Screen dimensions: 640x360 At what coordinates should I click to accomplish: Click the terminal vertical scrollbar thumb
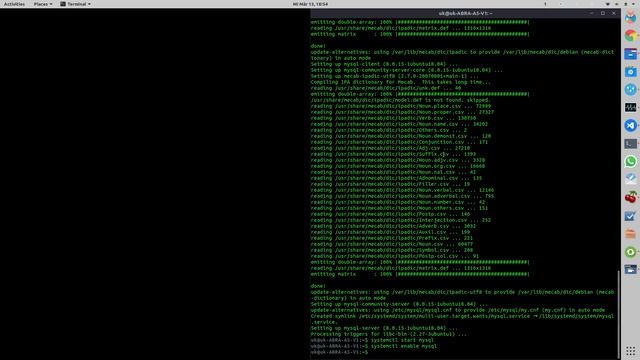618,313
